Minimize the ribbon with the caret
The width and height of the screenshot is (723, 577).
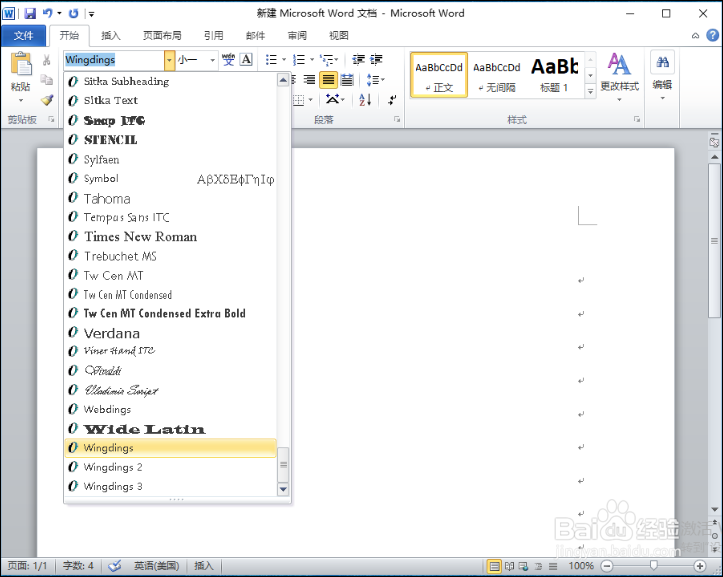(x=695, y=36)
